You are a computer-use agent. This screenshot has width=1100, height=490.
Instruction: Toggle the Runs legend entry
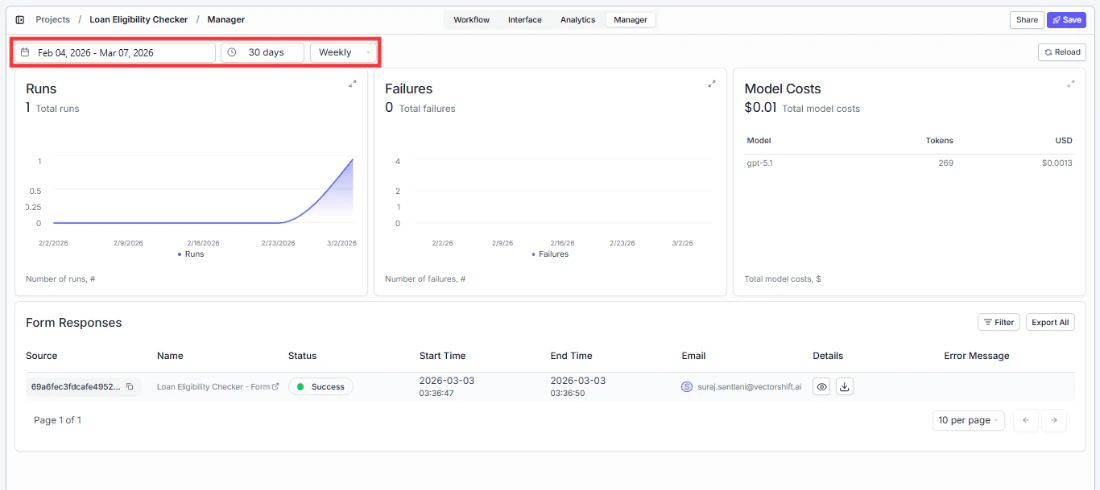point(191,254)
